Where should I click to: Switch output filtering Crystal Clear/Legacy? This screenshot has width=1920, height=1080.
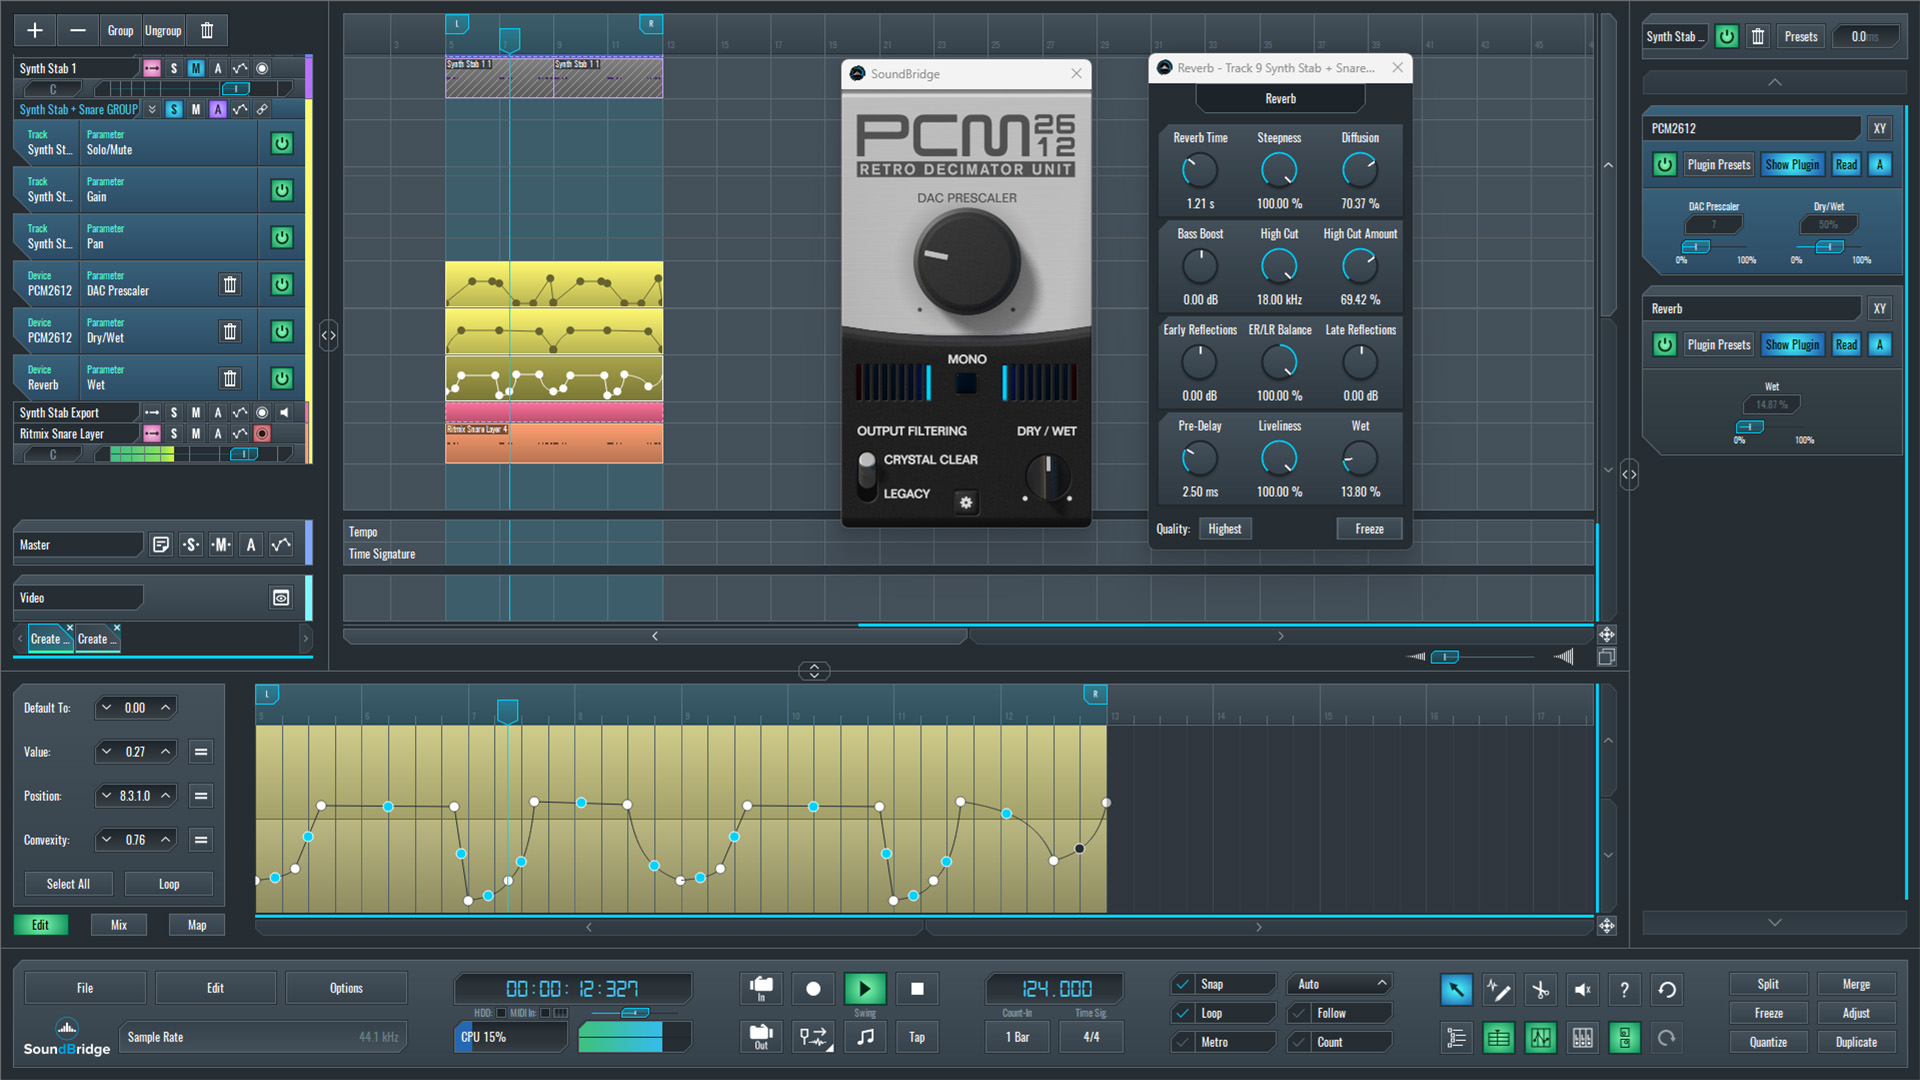867,476
